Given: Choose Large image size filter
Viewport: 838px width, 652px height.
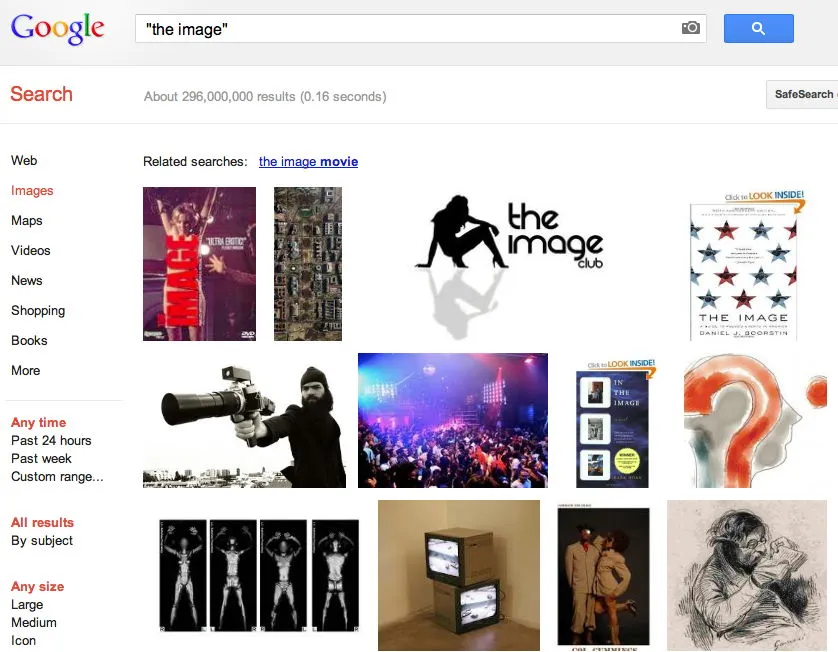Looking at the screenshot, I should [27, 604].
